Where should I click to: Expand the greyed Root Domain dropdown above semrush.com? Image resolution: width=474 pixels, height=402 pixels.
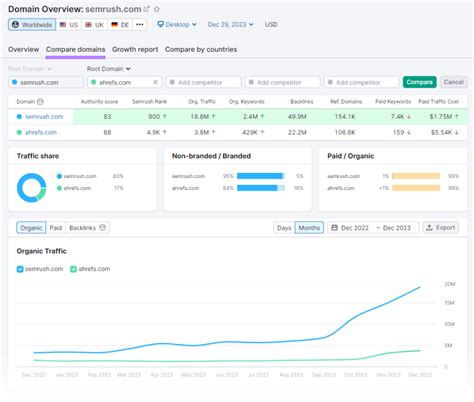pyautogui.click(x=30, y=69)
